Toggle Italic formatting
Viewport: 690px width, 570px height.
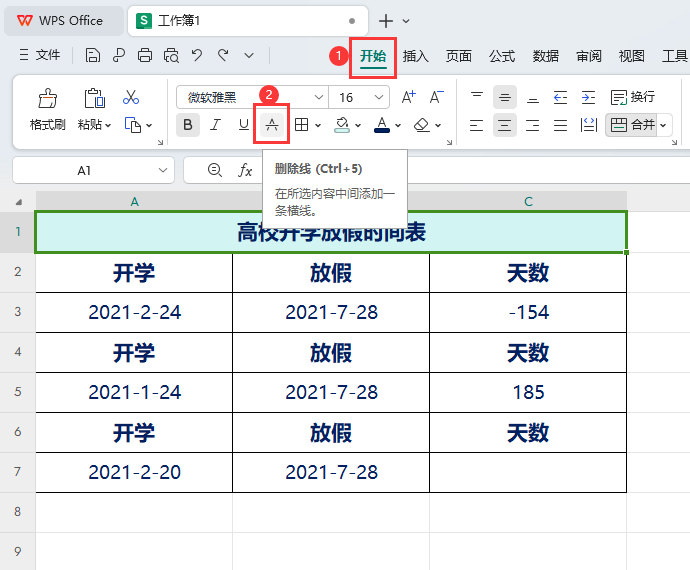tap(215, 125)
